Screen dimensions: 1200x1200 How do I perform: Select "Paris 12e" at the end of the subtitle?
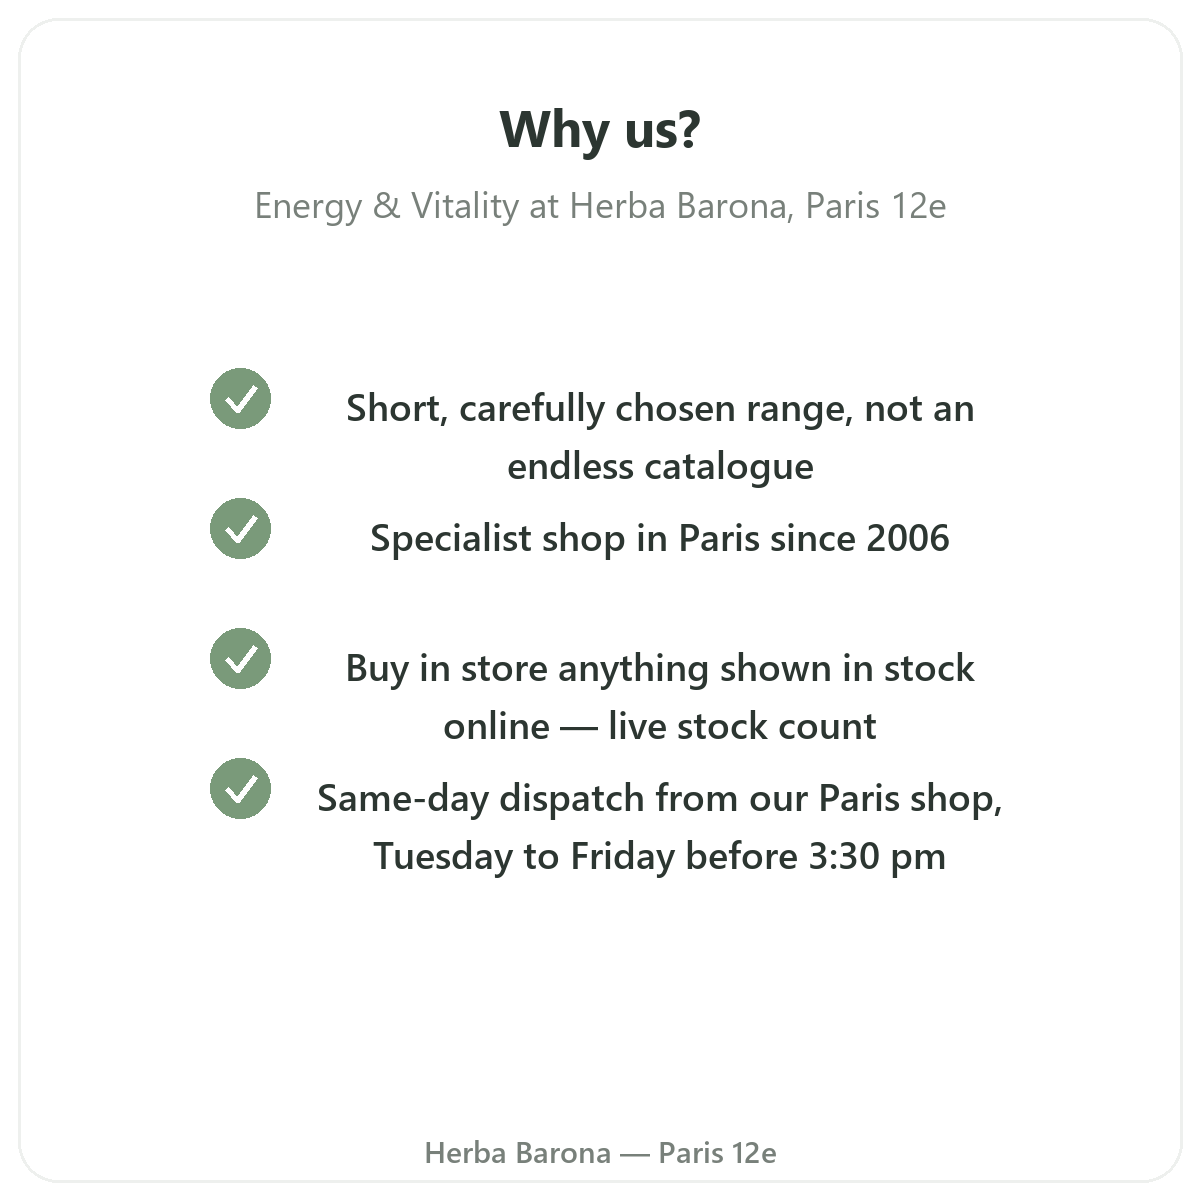[x=876, y=206]
